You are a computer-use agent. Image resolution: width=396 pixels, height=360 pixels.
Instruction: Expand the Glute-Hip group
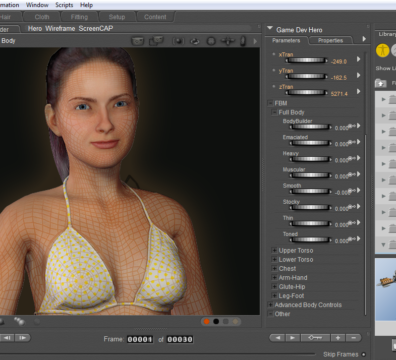click(274, 287)
